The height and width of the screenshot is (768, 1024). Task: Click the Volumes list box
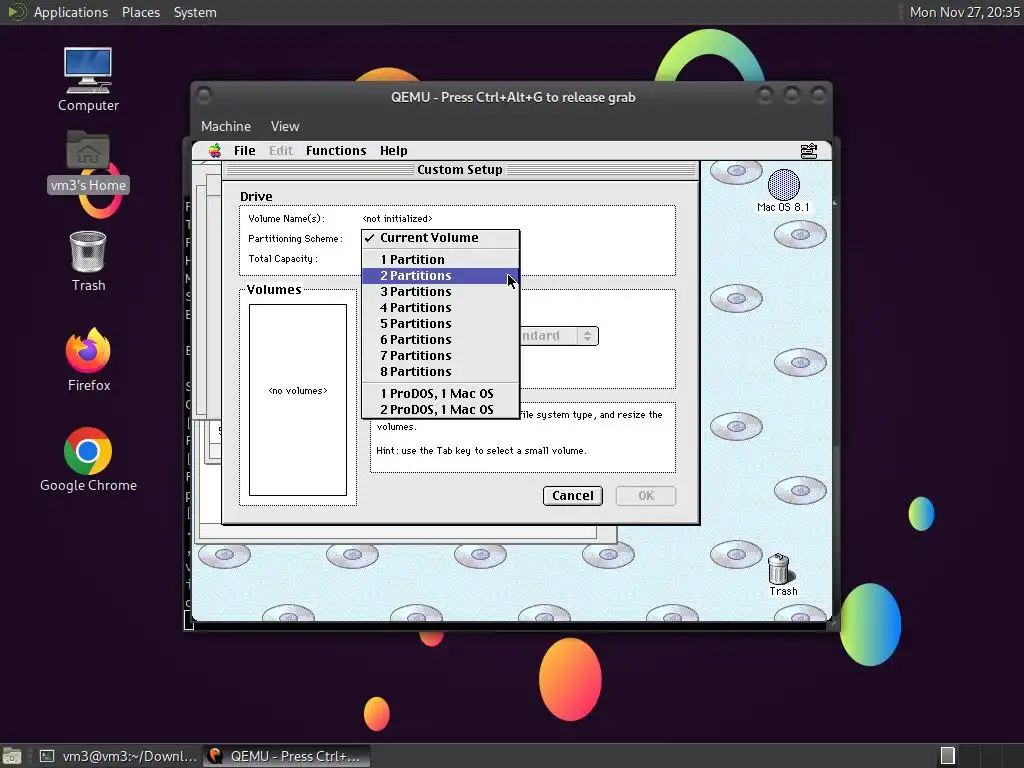tap(298, 400)
